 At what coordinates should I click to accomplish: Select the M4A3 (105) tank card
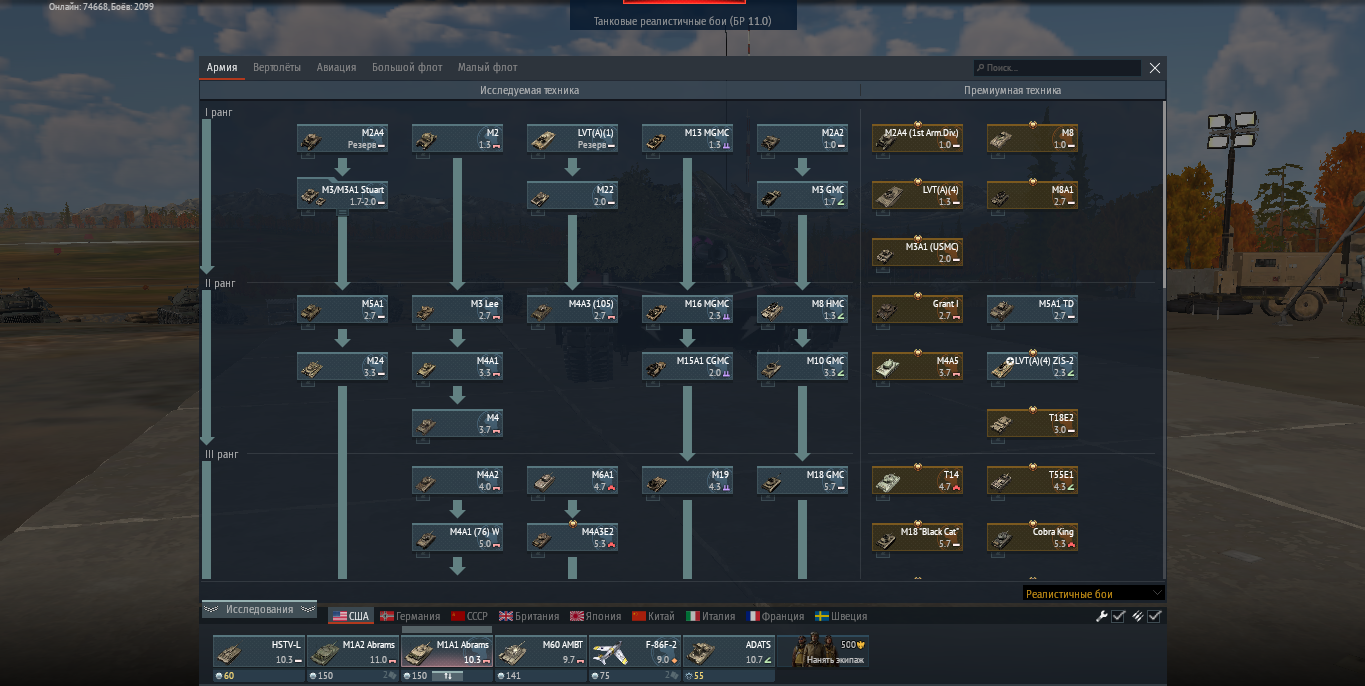(572, 309)
